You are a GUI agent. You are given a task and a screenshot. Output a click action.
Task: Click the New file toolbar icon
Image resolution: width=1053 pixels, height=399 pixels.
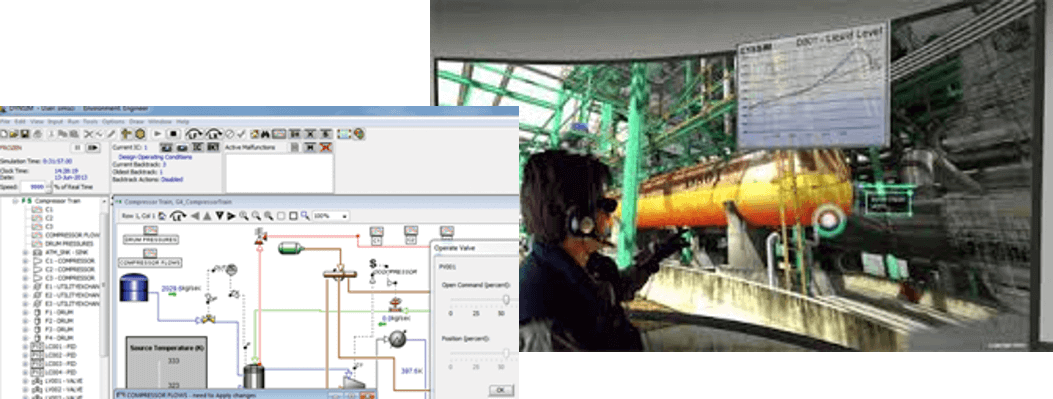click(x=5, y=134)
